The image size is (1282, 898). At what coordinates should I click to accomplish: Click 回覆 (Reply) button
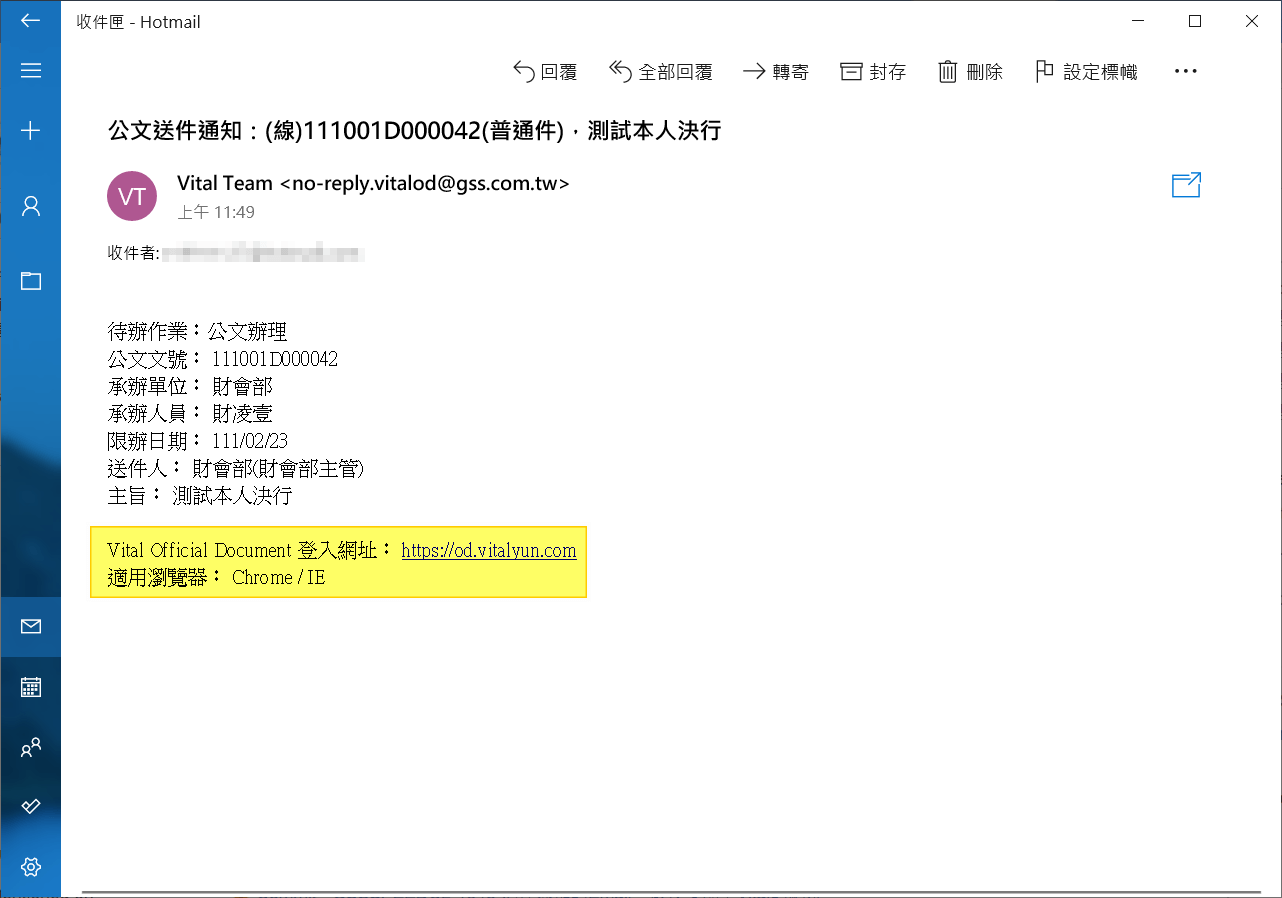(x=545, y=72)
